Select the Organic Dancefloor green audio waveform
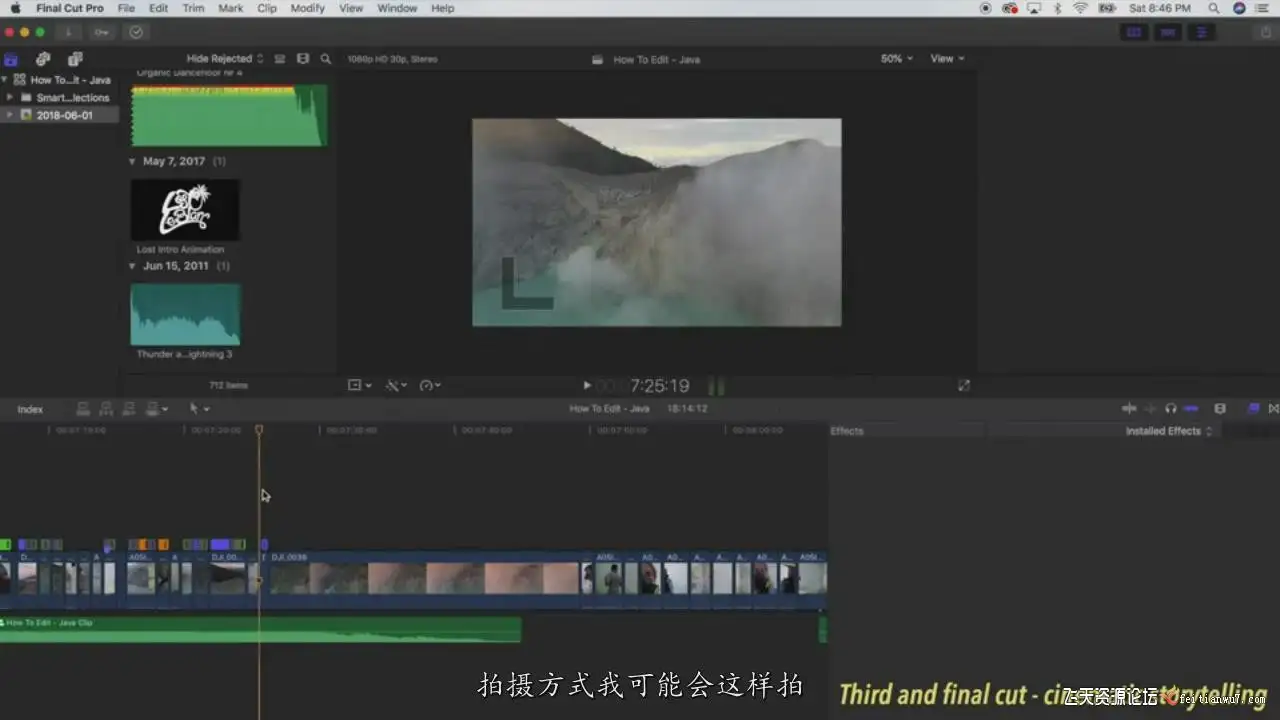The width and height of the screenshot is (1280, 720). pos(229,115)
